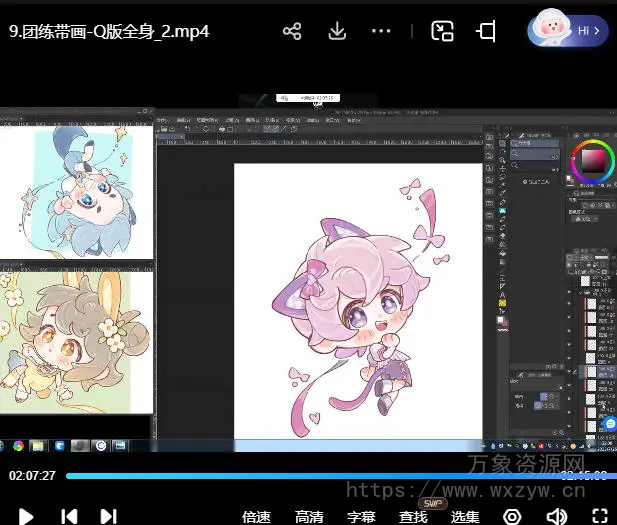
Task: Click the 查找 search button
Action: pos(413,516)
